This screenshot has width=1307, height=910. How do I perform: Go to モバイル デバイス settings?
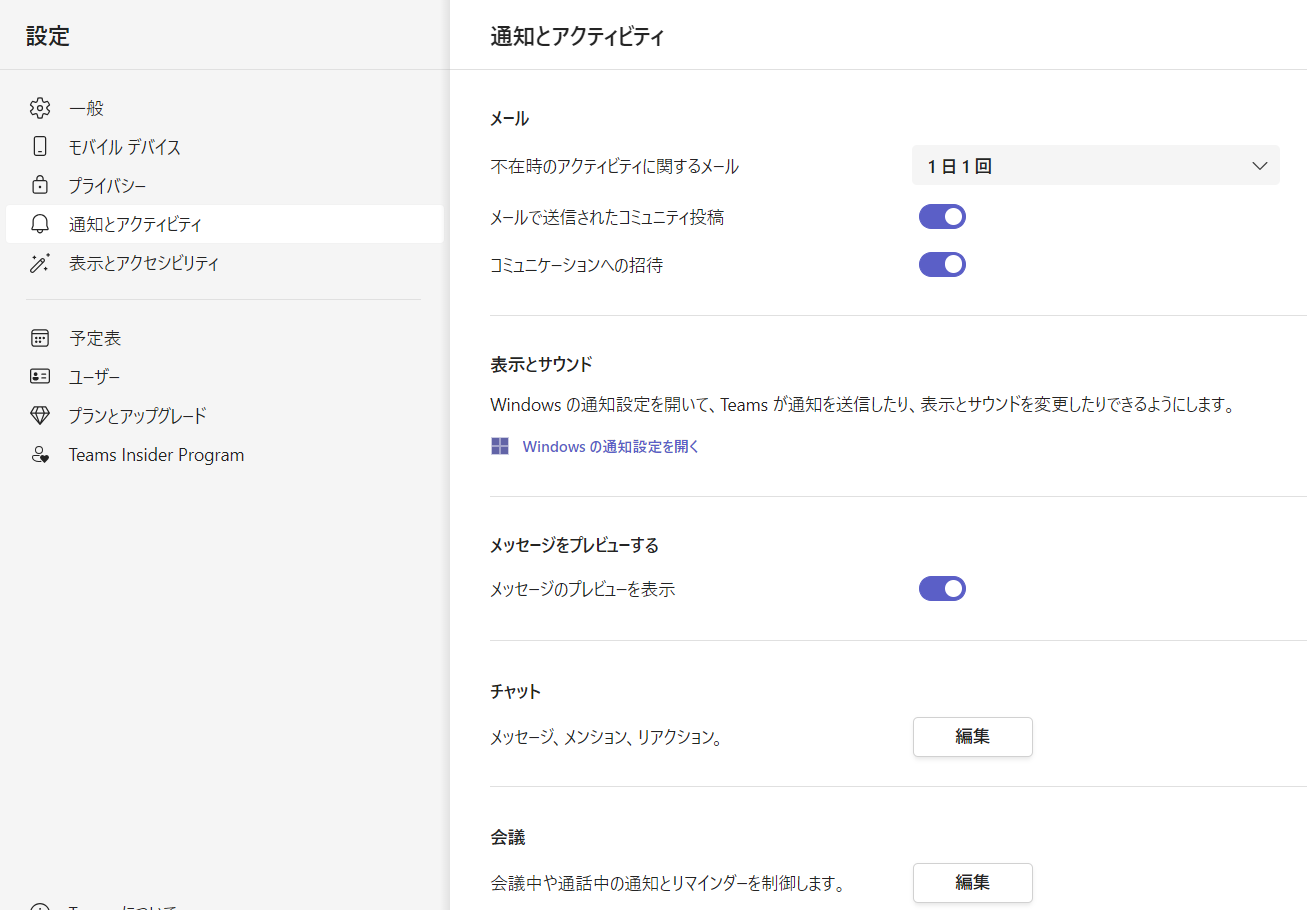pos(225,147)
